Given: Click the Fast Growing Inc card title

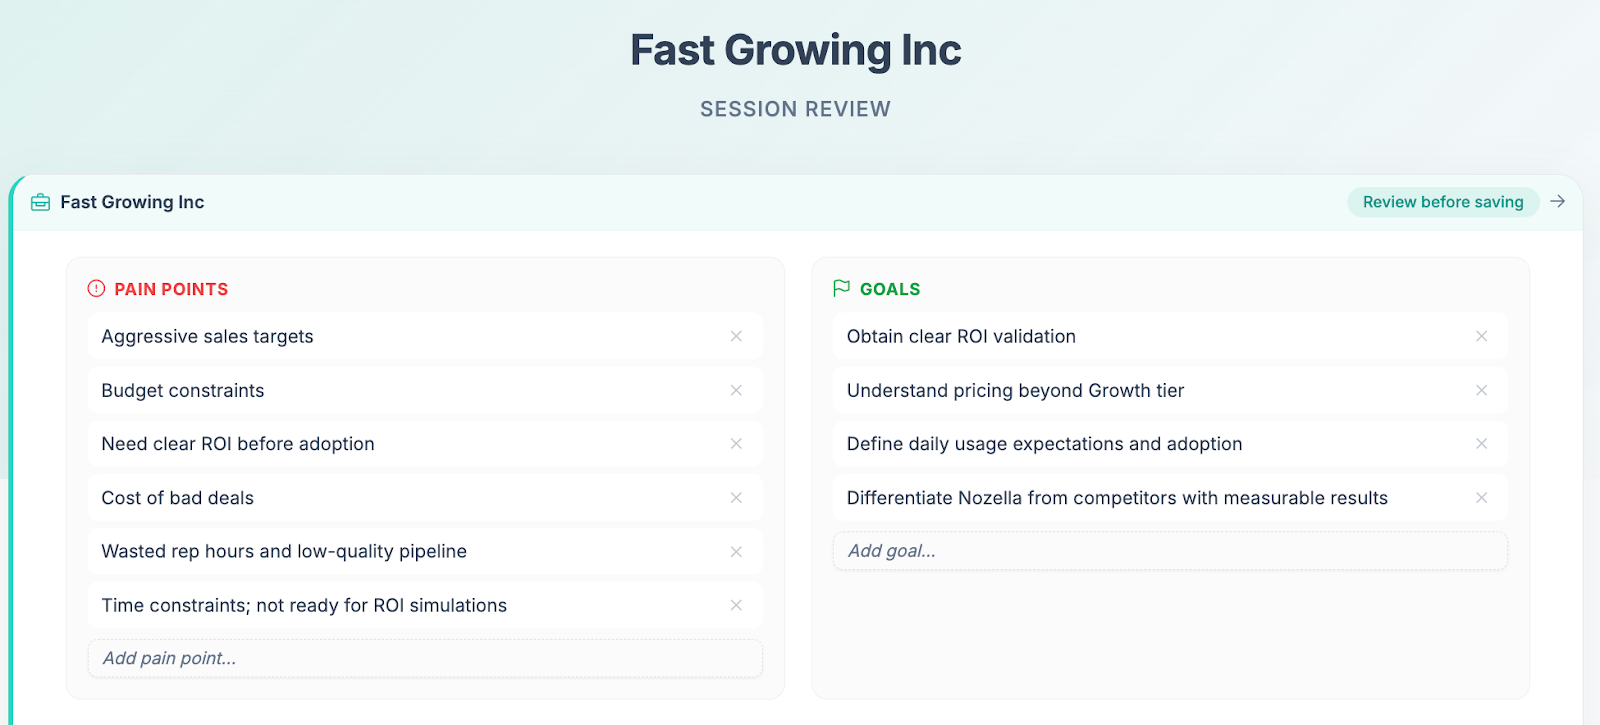Looking at the screenshot, I should click(x=132, y=202).
